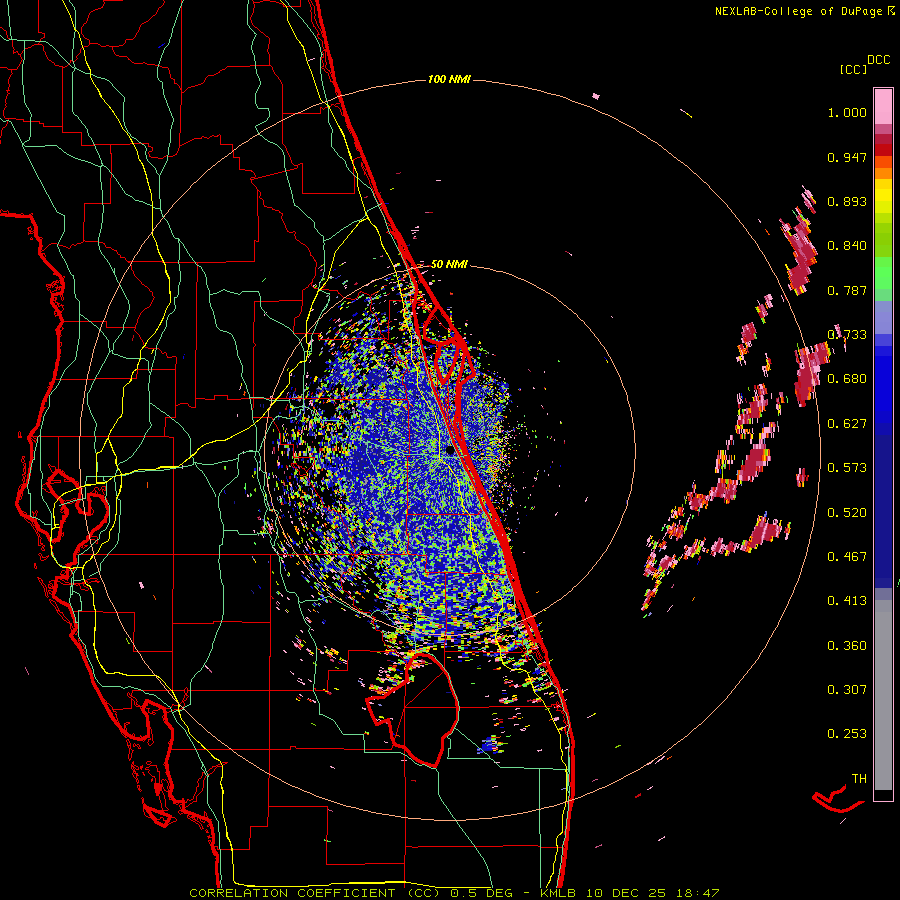The height and width of the screenshot is (900, 900).
Task: Pick the lavender segment of the color bar
Action: tap(883, 317)
